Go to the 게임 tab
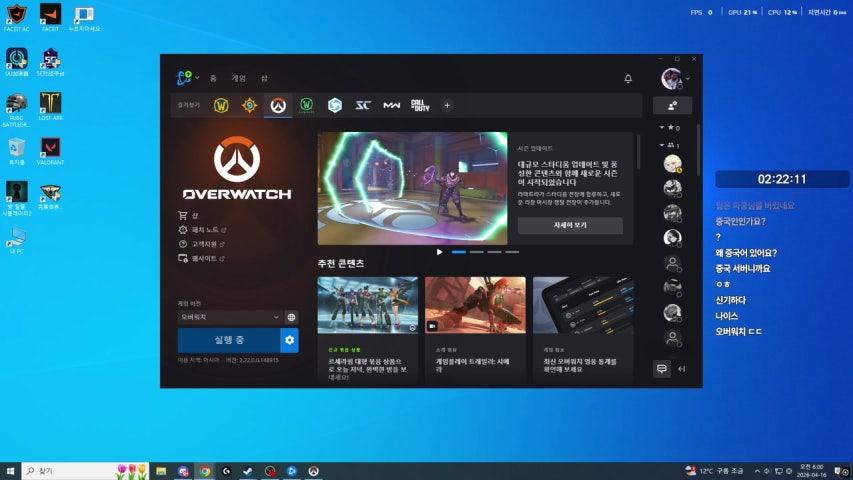 [x=239, y=78]
